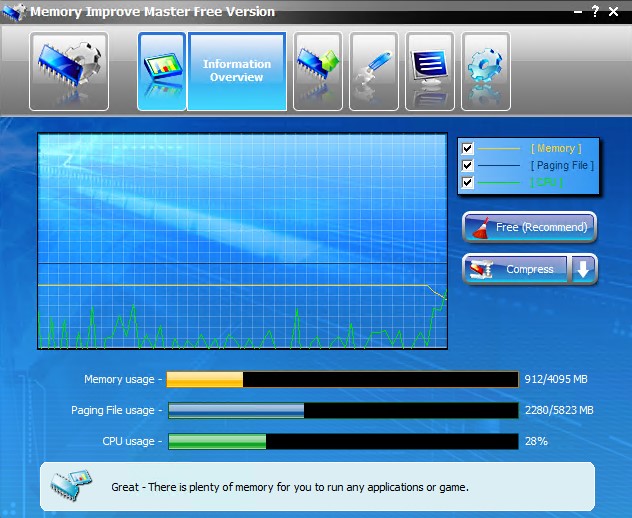The image size is (632, 518).
Task: Click the memory chip icon in status message
Action: click(71, 486)
